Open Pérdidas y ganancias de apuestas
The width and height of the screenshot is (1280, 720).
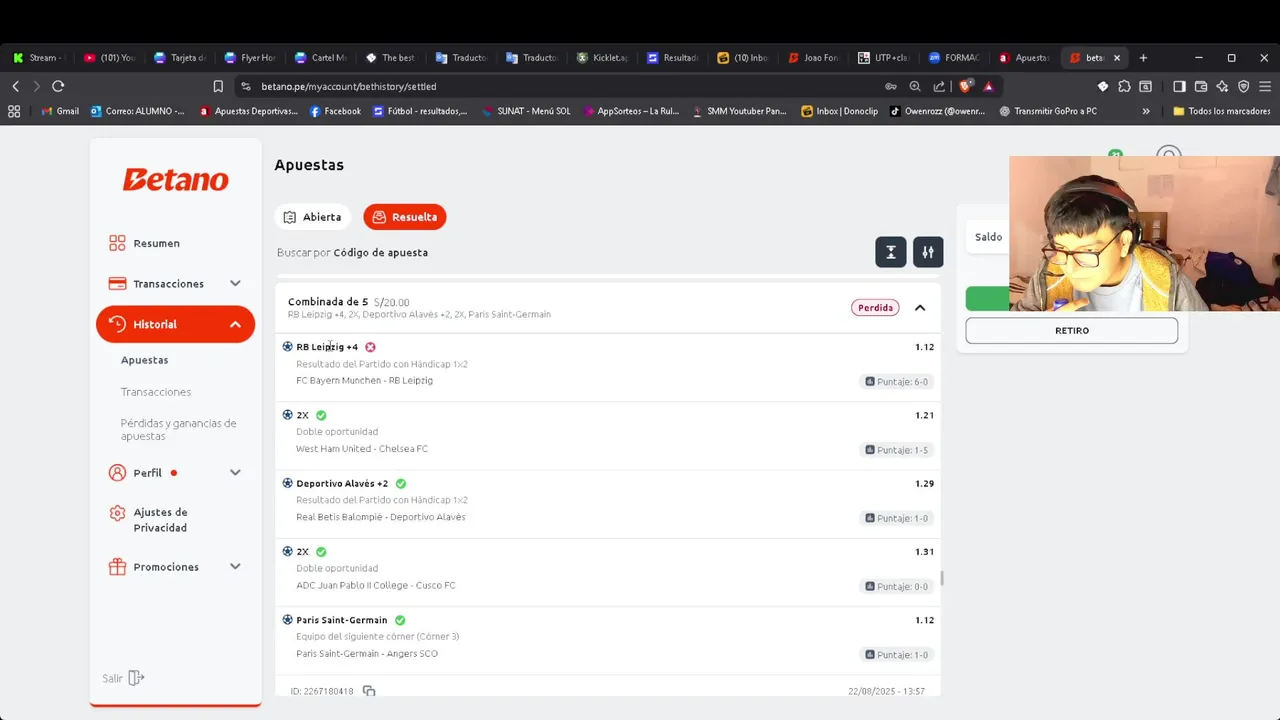[x=178, y=430]
